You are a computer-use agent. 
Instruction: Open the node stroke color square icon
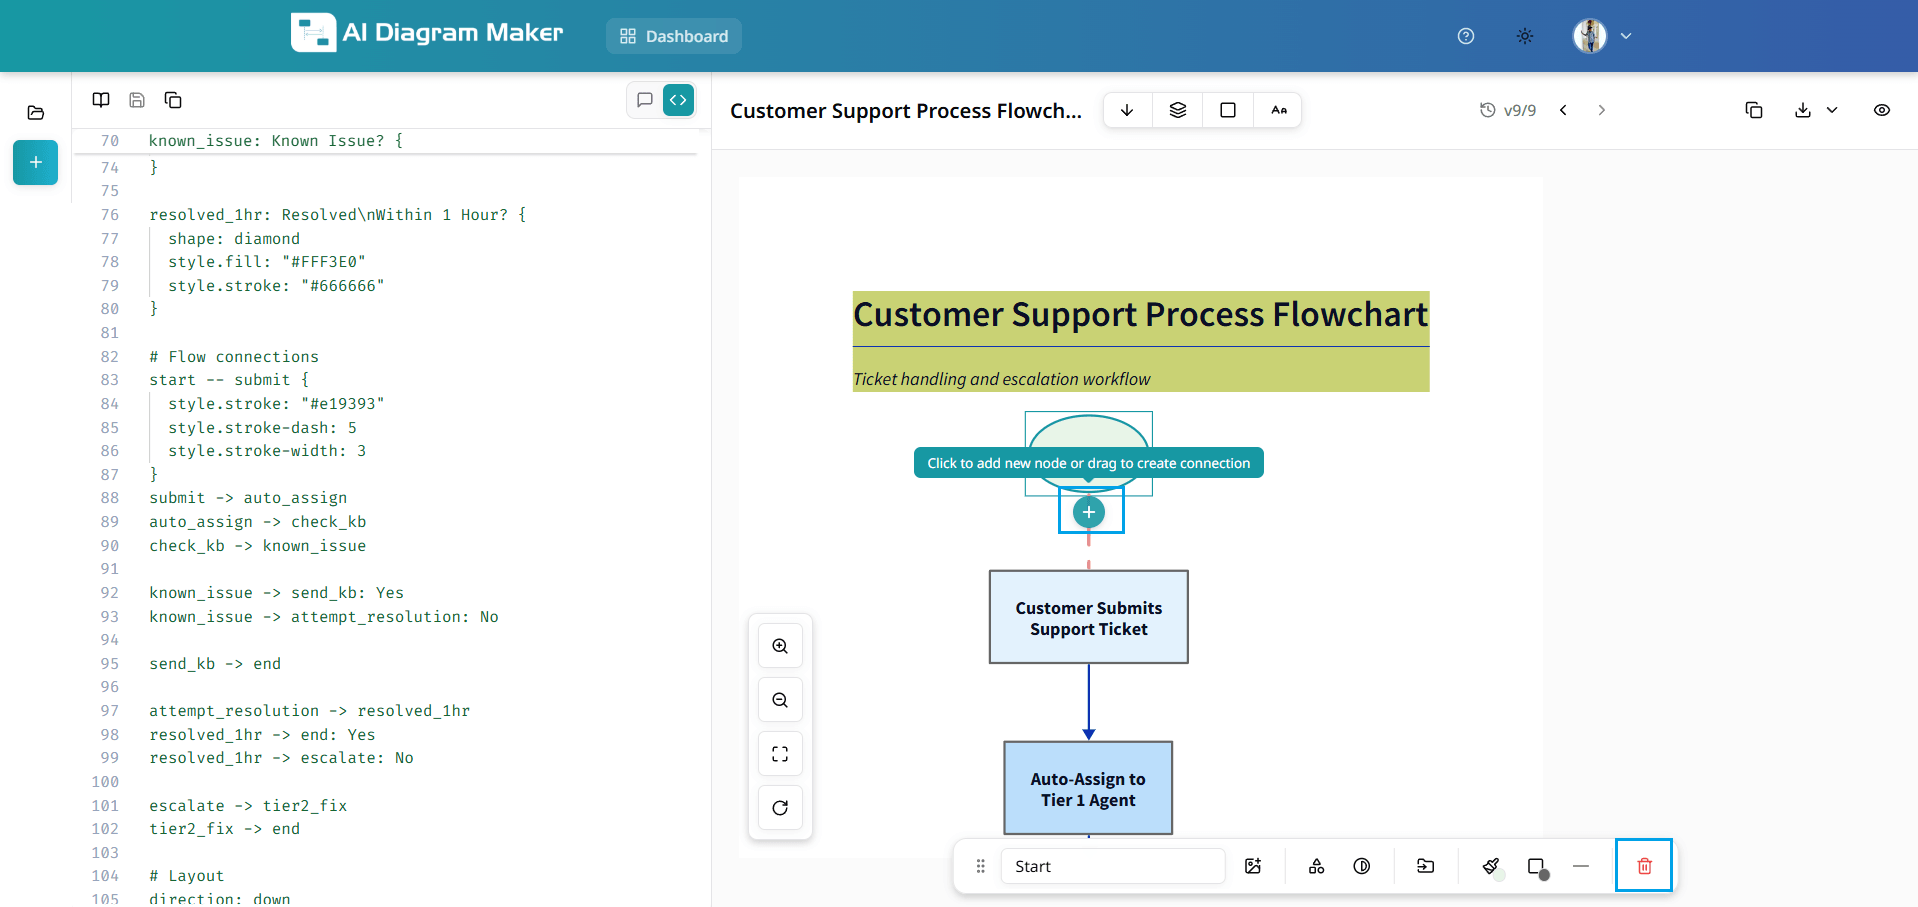[x=1537, y=866]
